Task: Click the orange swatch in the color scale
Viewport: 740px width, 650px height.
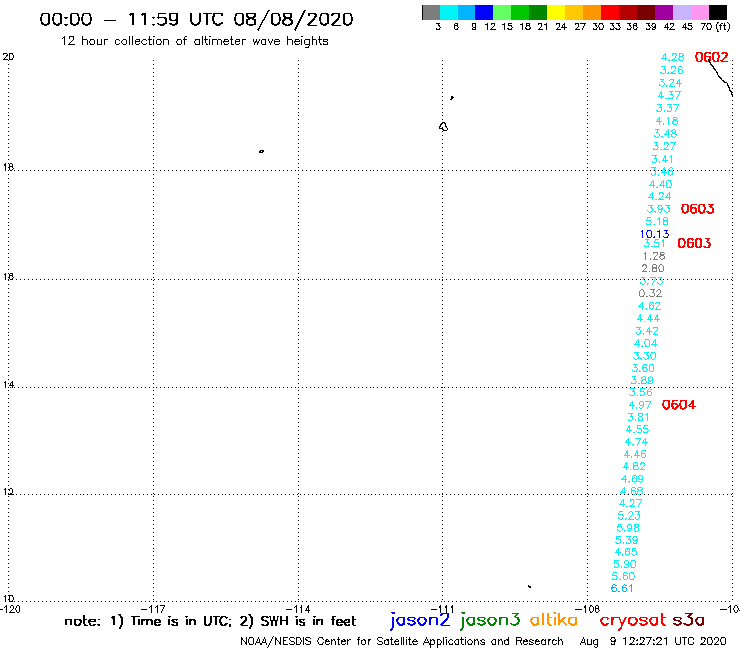Action: [592, 12]
